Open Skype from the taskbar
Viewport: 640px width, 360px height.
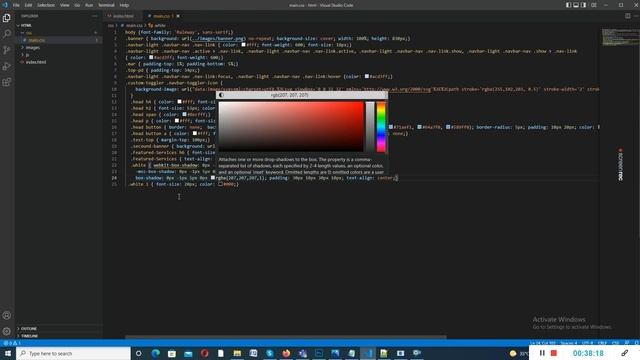pos(270,353)
